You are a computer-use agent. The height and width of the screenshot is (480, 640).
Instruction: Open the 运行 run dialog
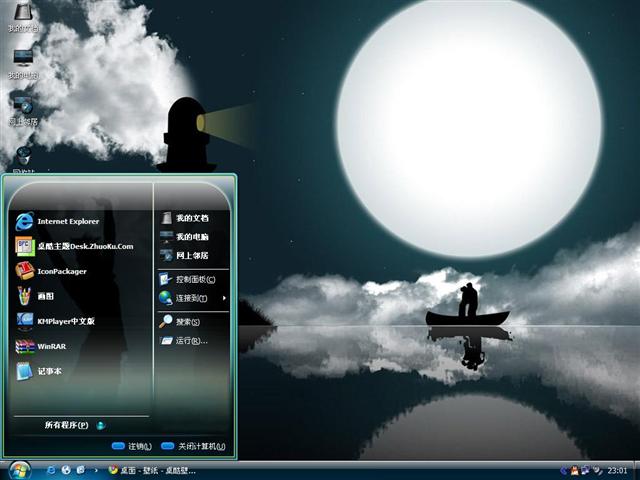pos(190,341)
